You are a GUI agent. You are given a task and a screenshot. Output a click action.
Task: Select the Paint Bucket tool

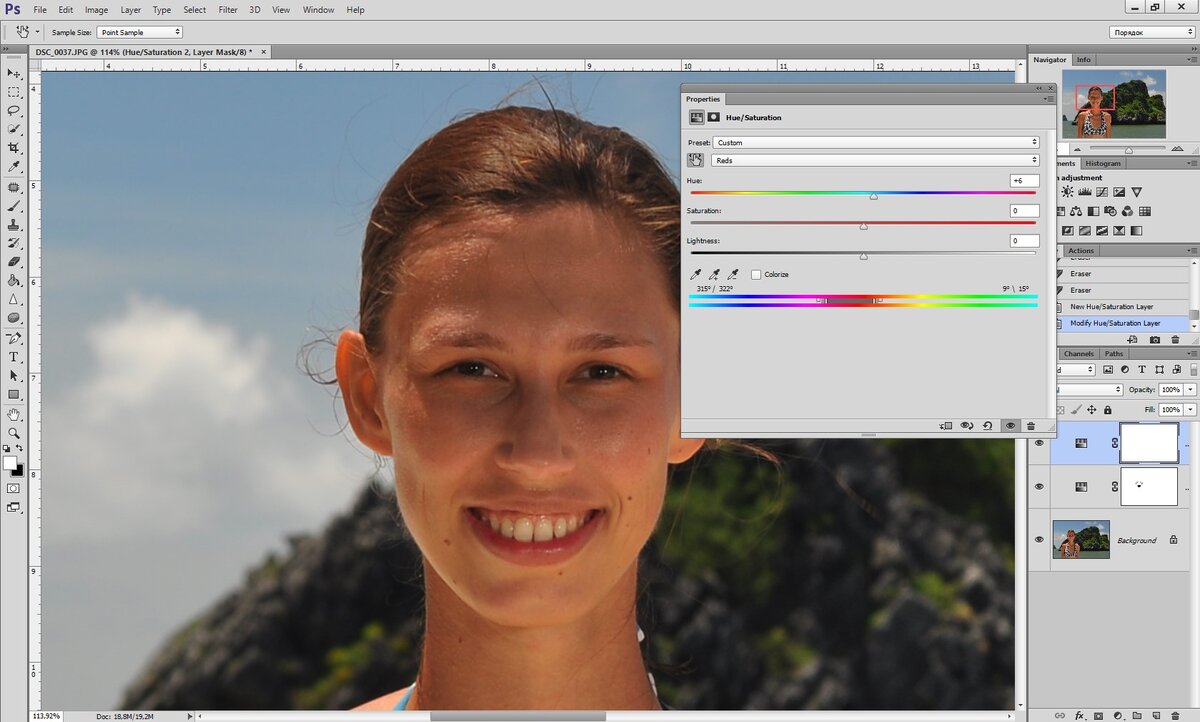click(x=14, y=281)
